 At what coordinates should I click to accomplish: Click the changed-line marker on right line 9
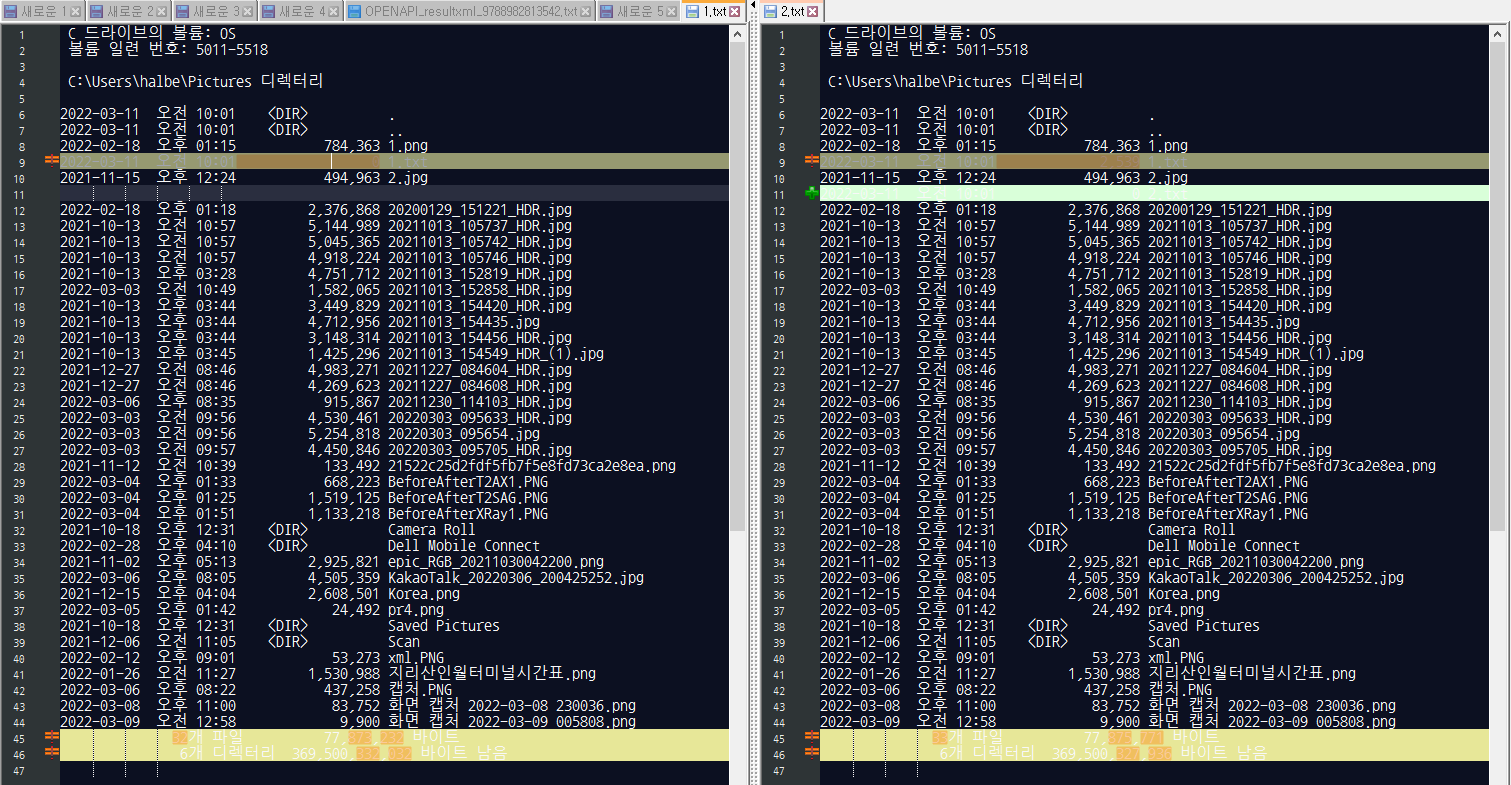click(x=811, y=161)
